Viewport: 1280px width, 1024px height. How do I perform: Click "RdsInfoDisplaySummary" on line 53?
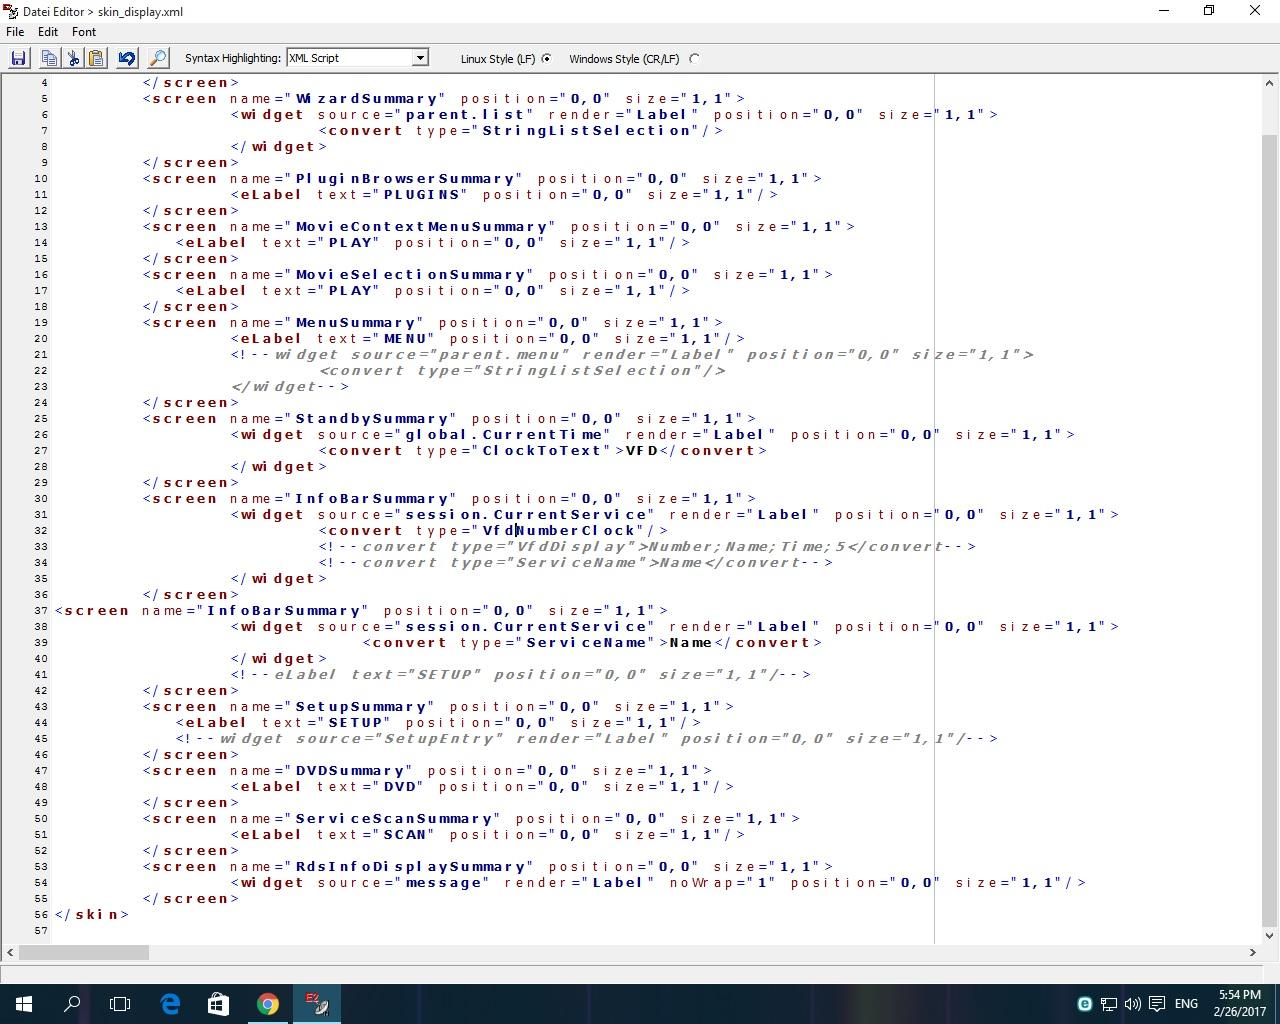[411, 866]
